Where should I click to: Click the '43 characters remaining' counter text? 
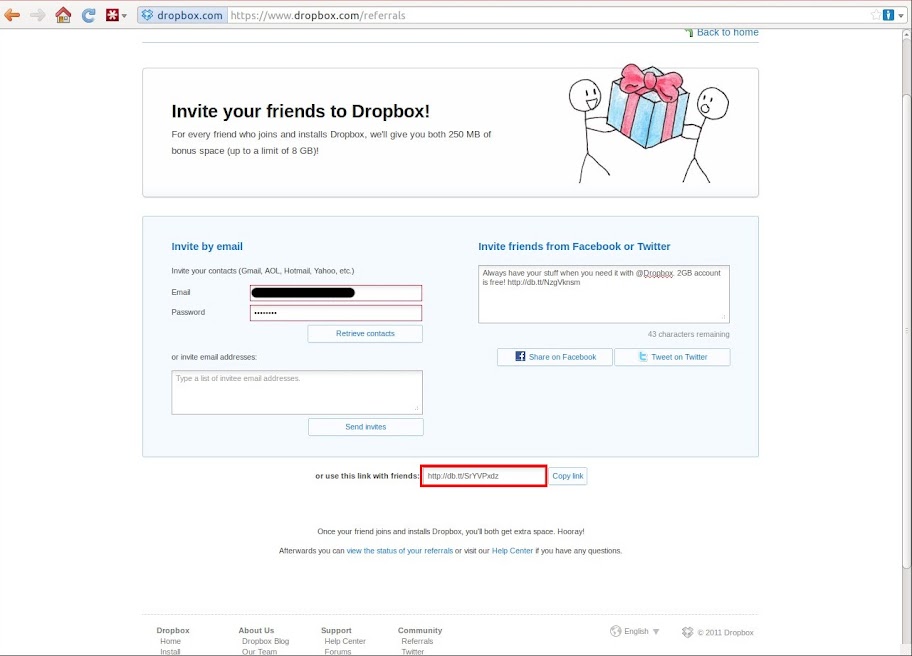(x=688, y=334)
